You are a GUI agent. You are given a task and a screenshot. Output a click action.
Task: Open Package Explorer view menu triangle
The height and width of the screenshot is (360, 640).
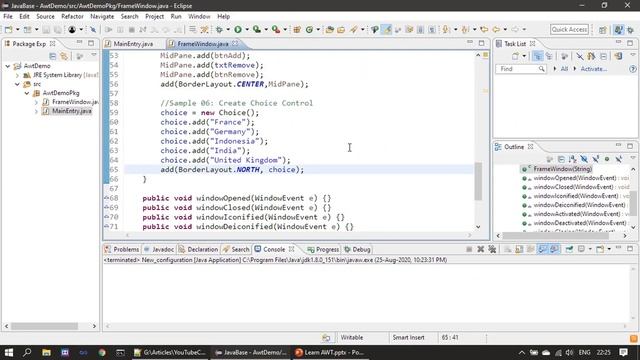[94, 55]
